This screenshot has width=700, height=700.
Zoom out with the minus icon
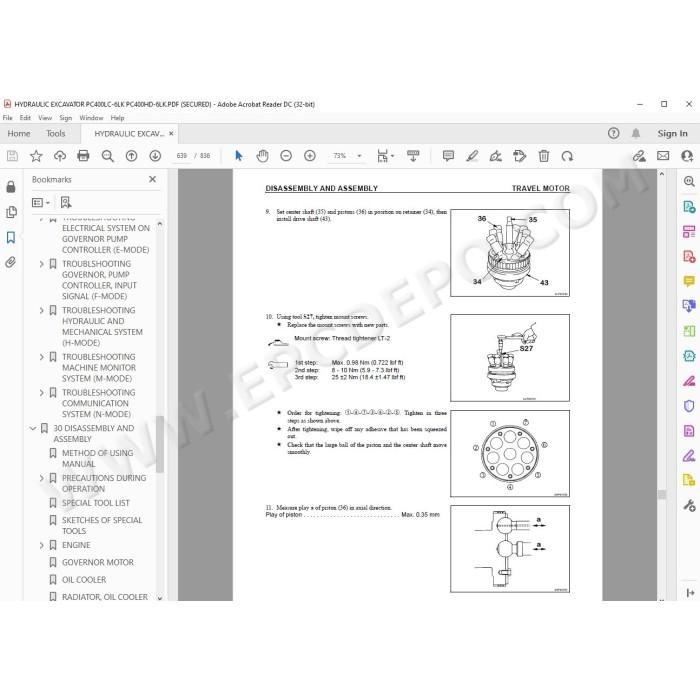286,156
